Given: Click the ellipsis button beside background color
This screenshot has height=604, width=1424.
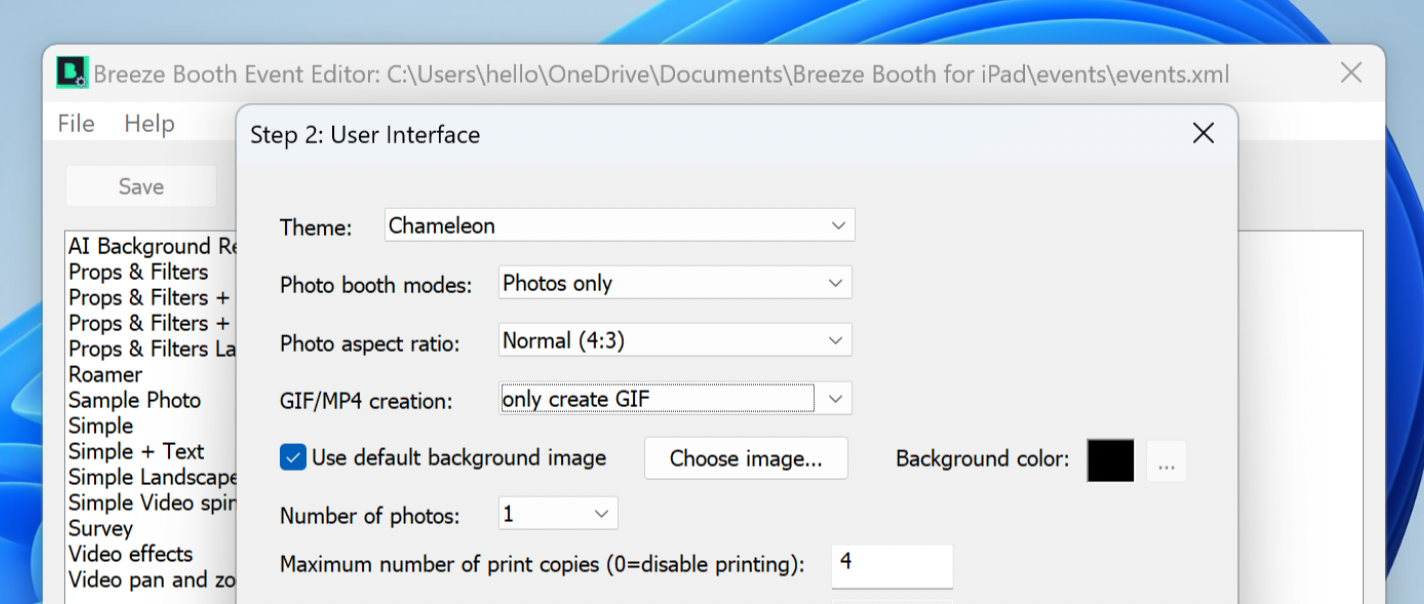Looking at the screenshot, I should [1165, 461].
